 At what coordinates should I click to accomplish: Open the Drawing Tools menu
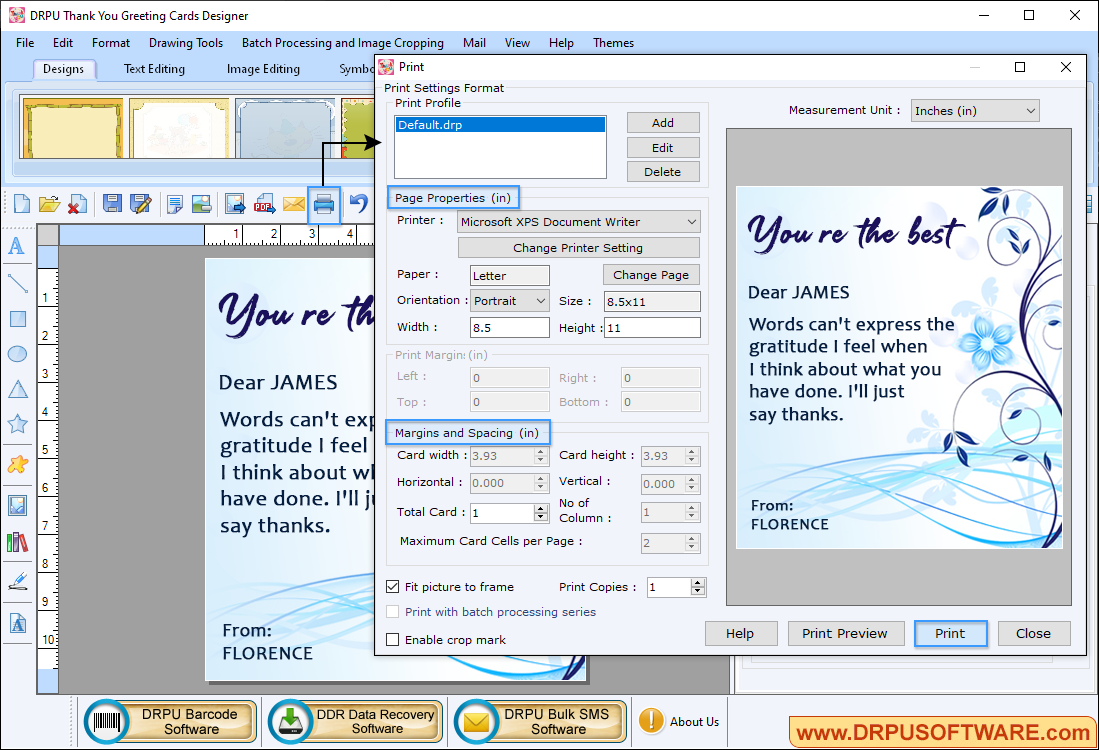point(186,43)
